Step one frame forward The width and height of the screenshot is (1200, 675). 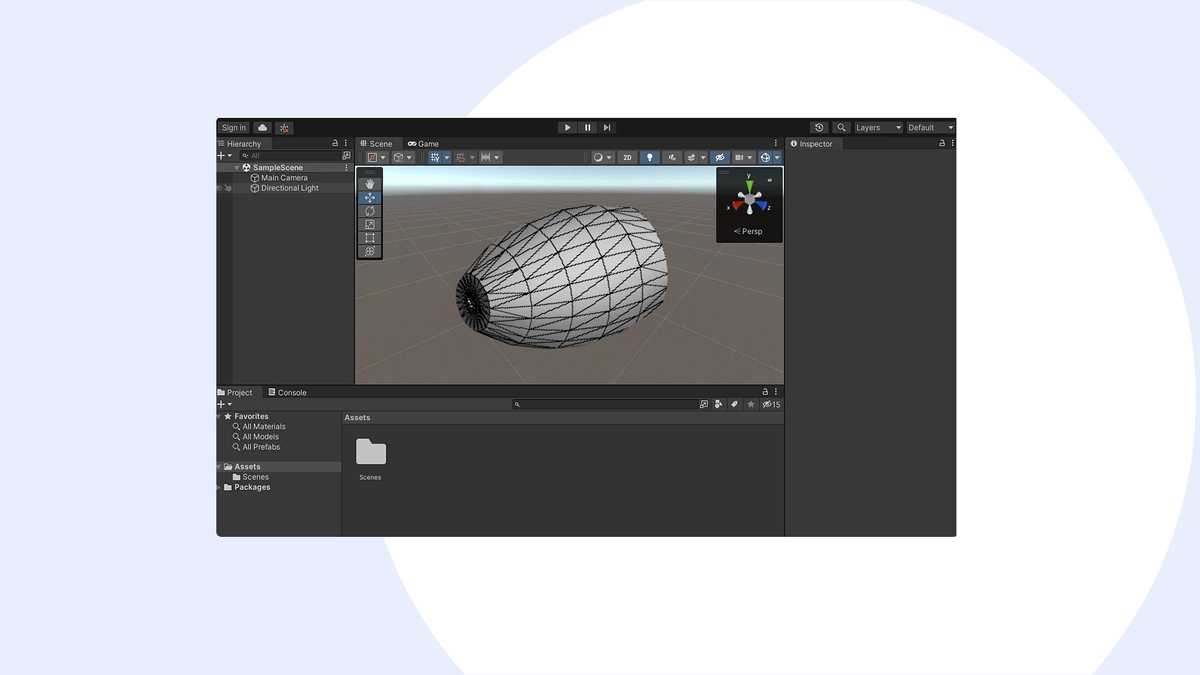607,128
